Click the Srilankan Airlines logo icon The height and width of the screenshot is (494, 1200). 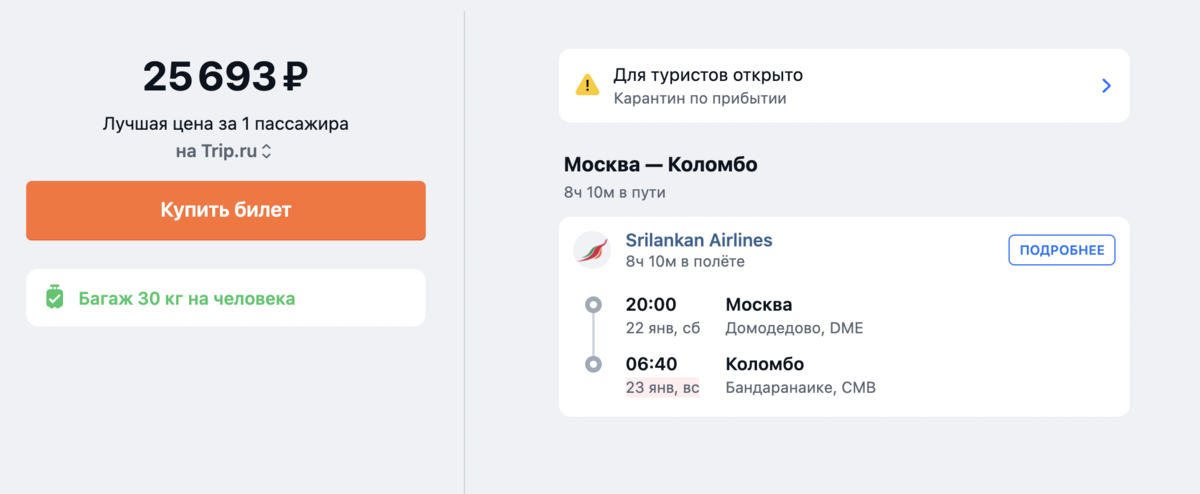tap(592, 249)
